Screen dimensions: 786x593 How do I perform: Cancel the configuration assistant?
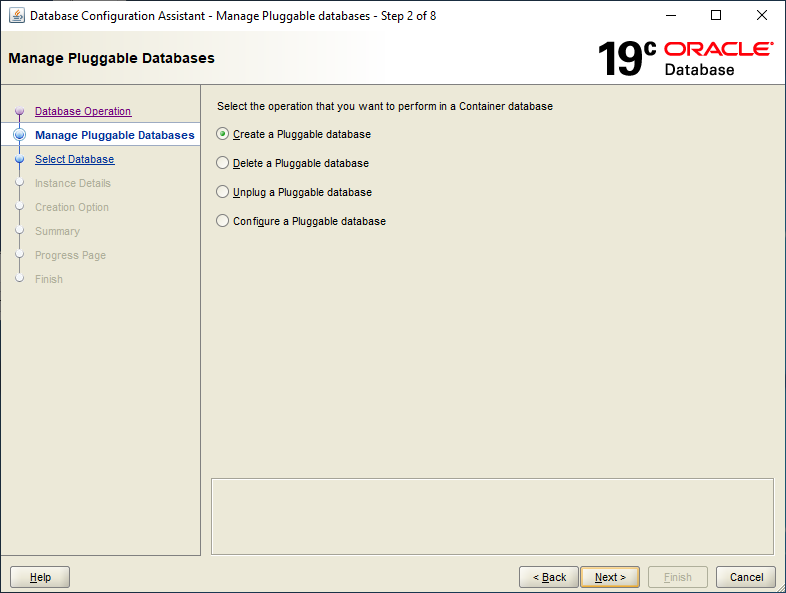click(x=746, y=577)
